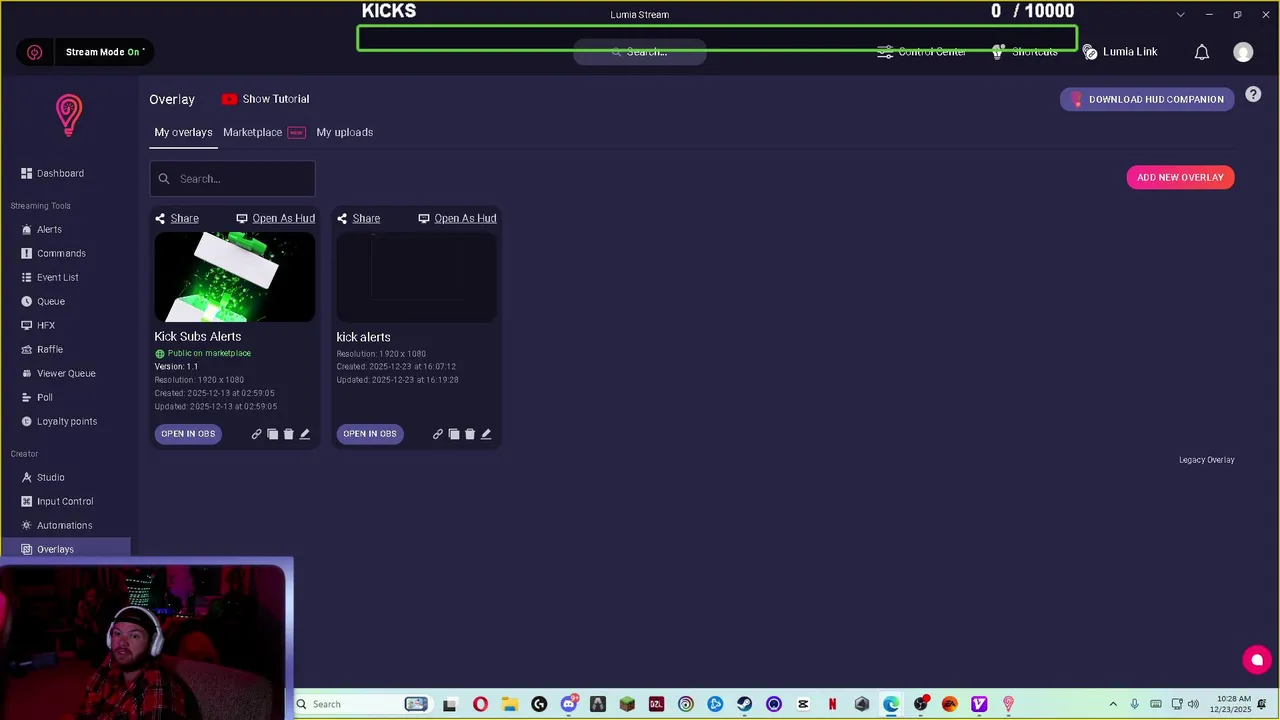Toggle Stream Mode On

click(x=105, y=52)
